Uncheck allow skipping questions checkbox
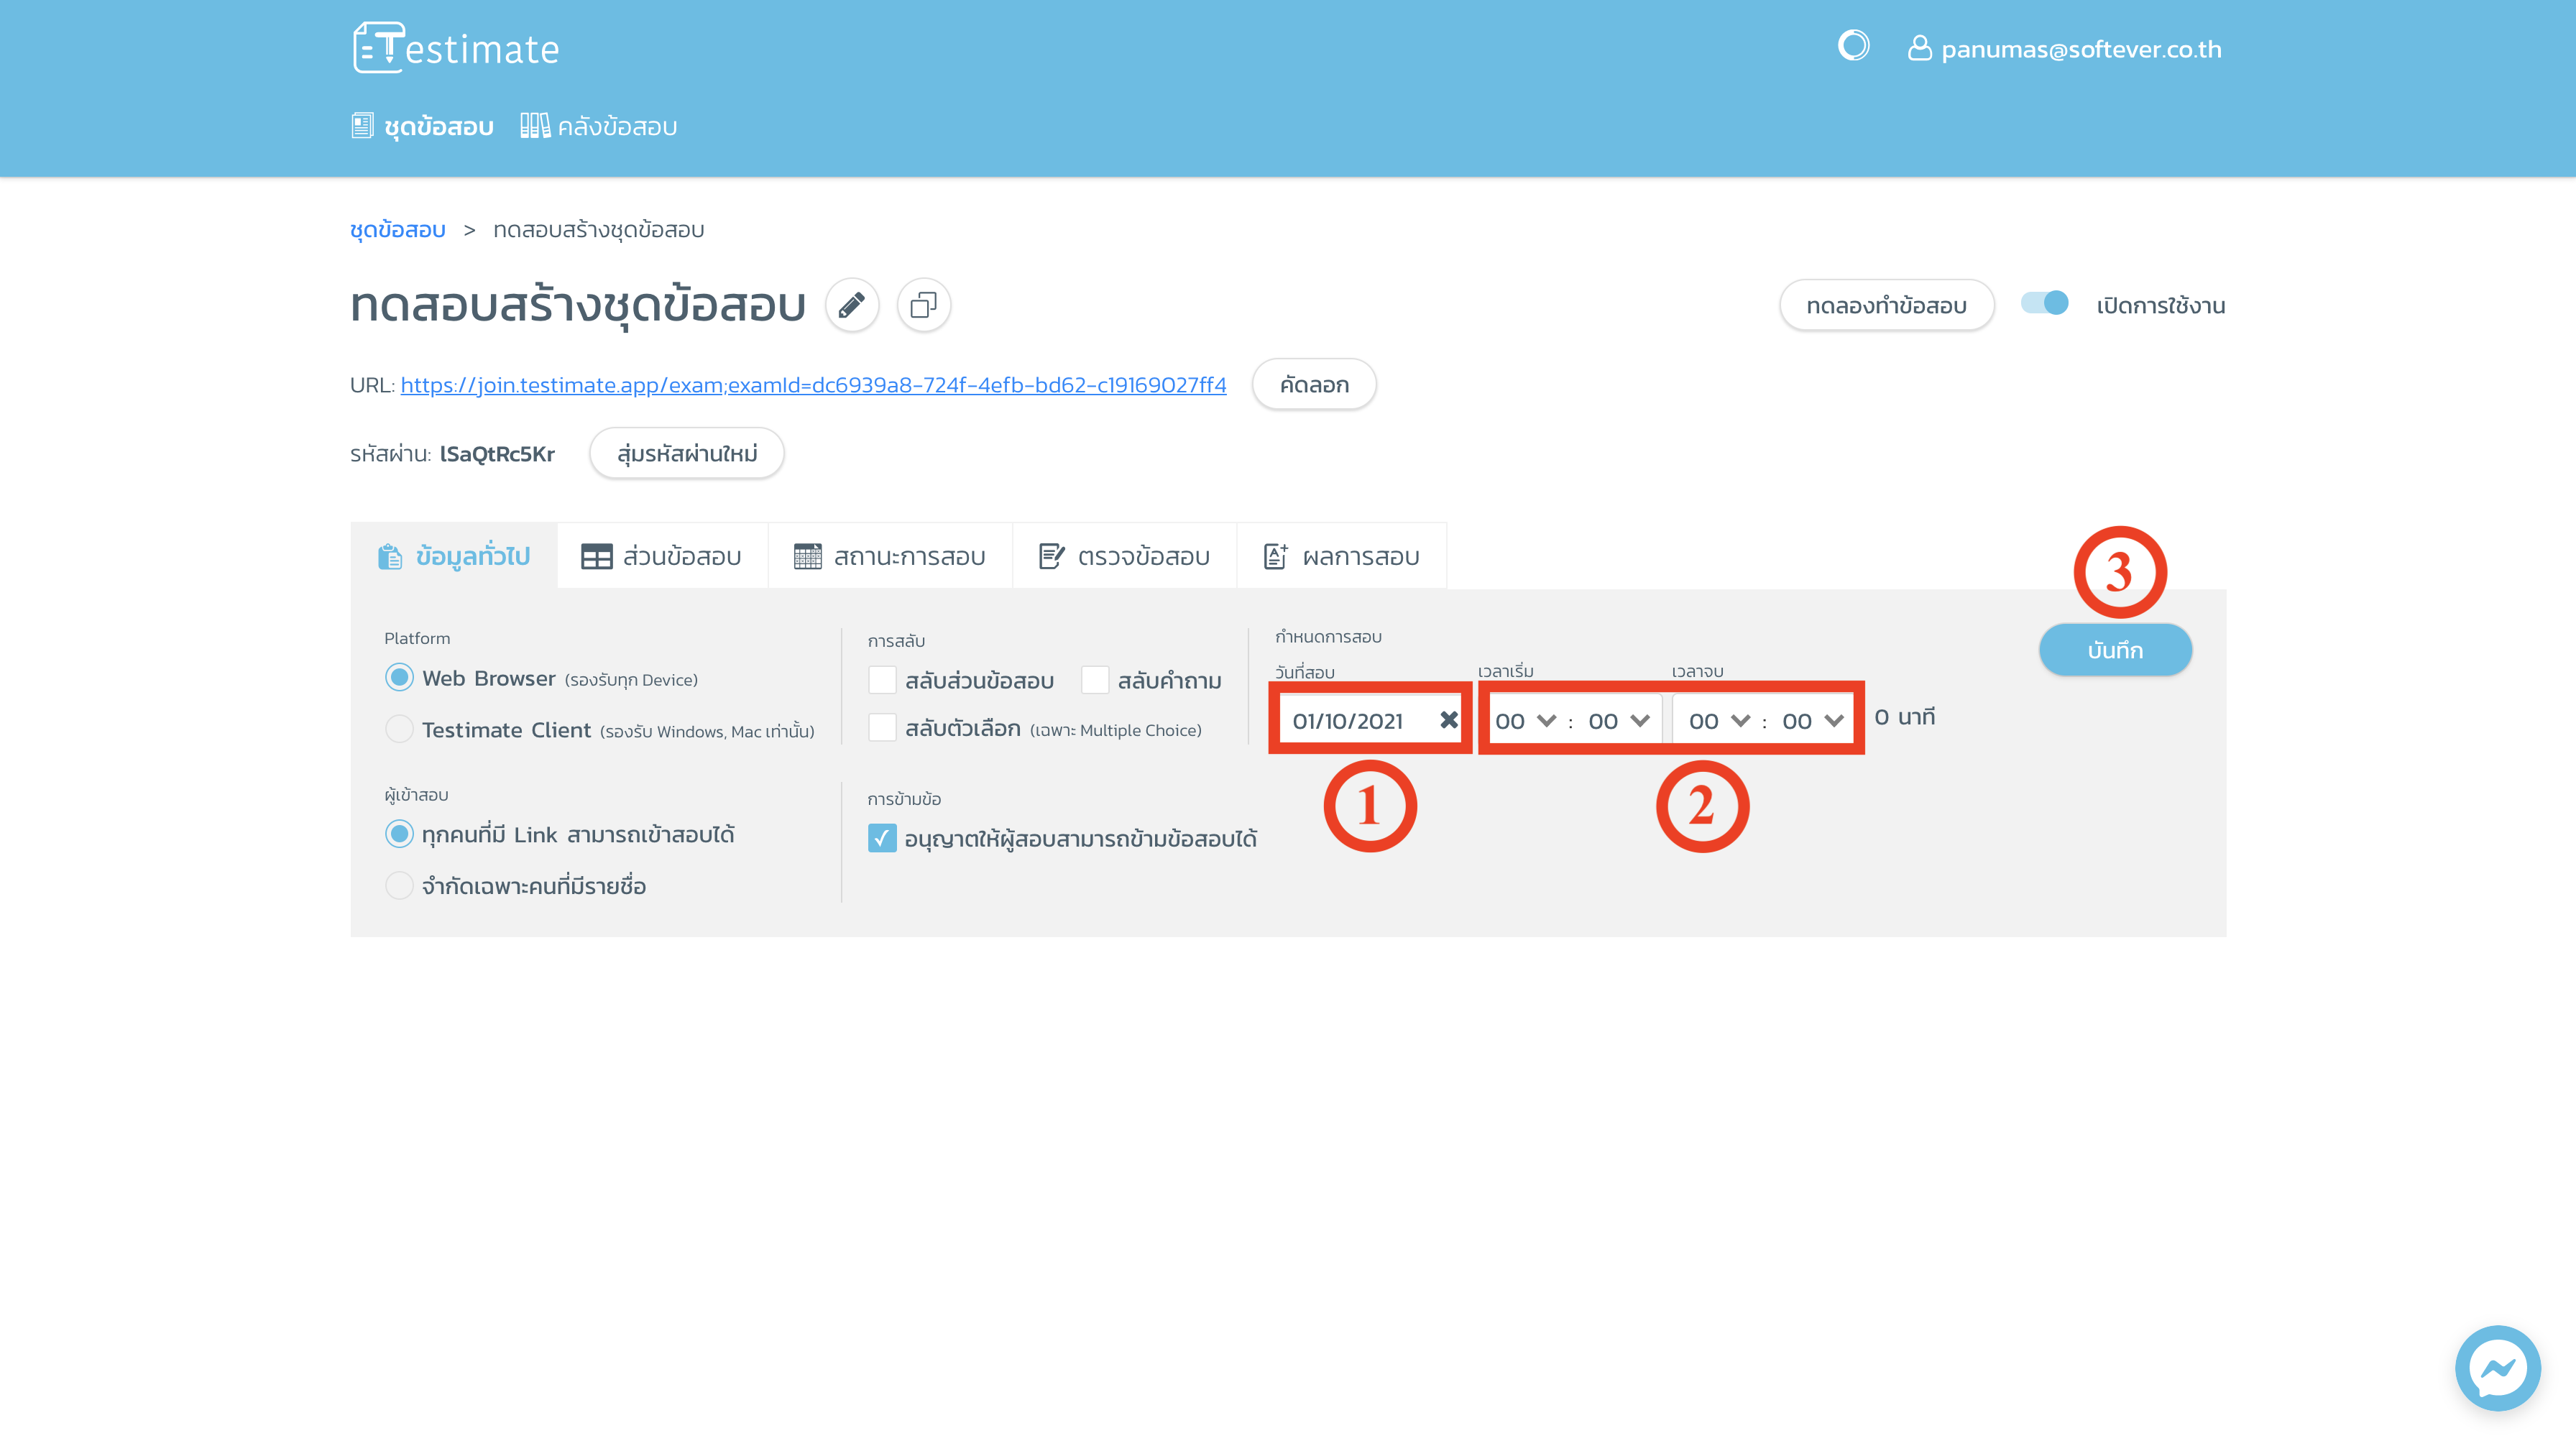Viewport: 2576px width, 1446px height. (x=882, y=838)
